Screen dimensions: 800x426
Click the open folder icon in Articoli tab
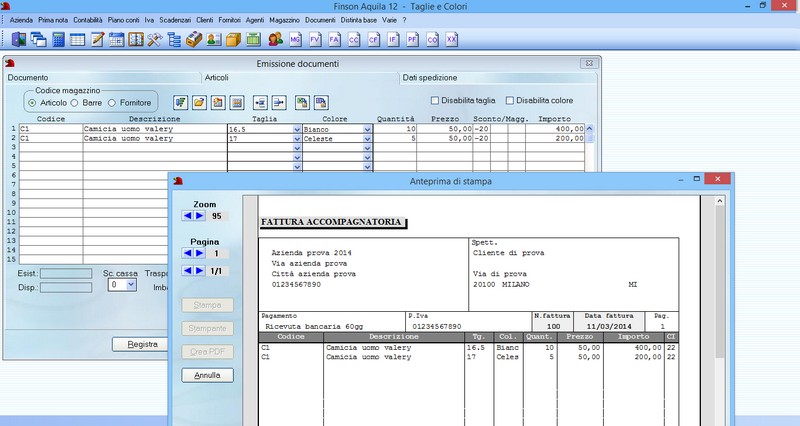coord(199,103)
